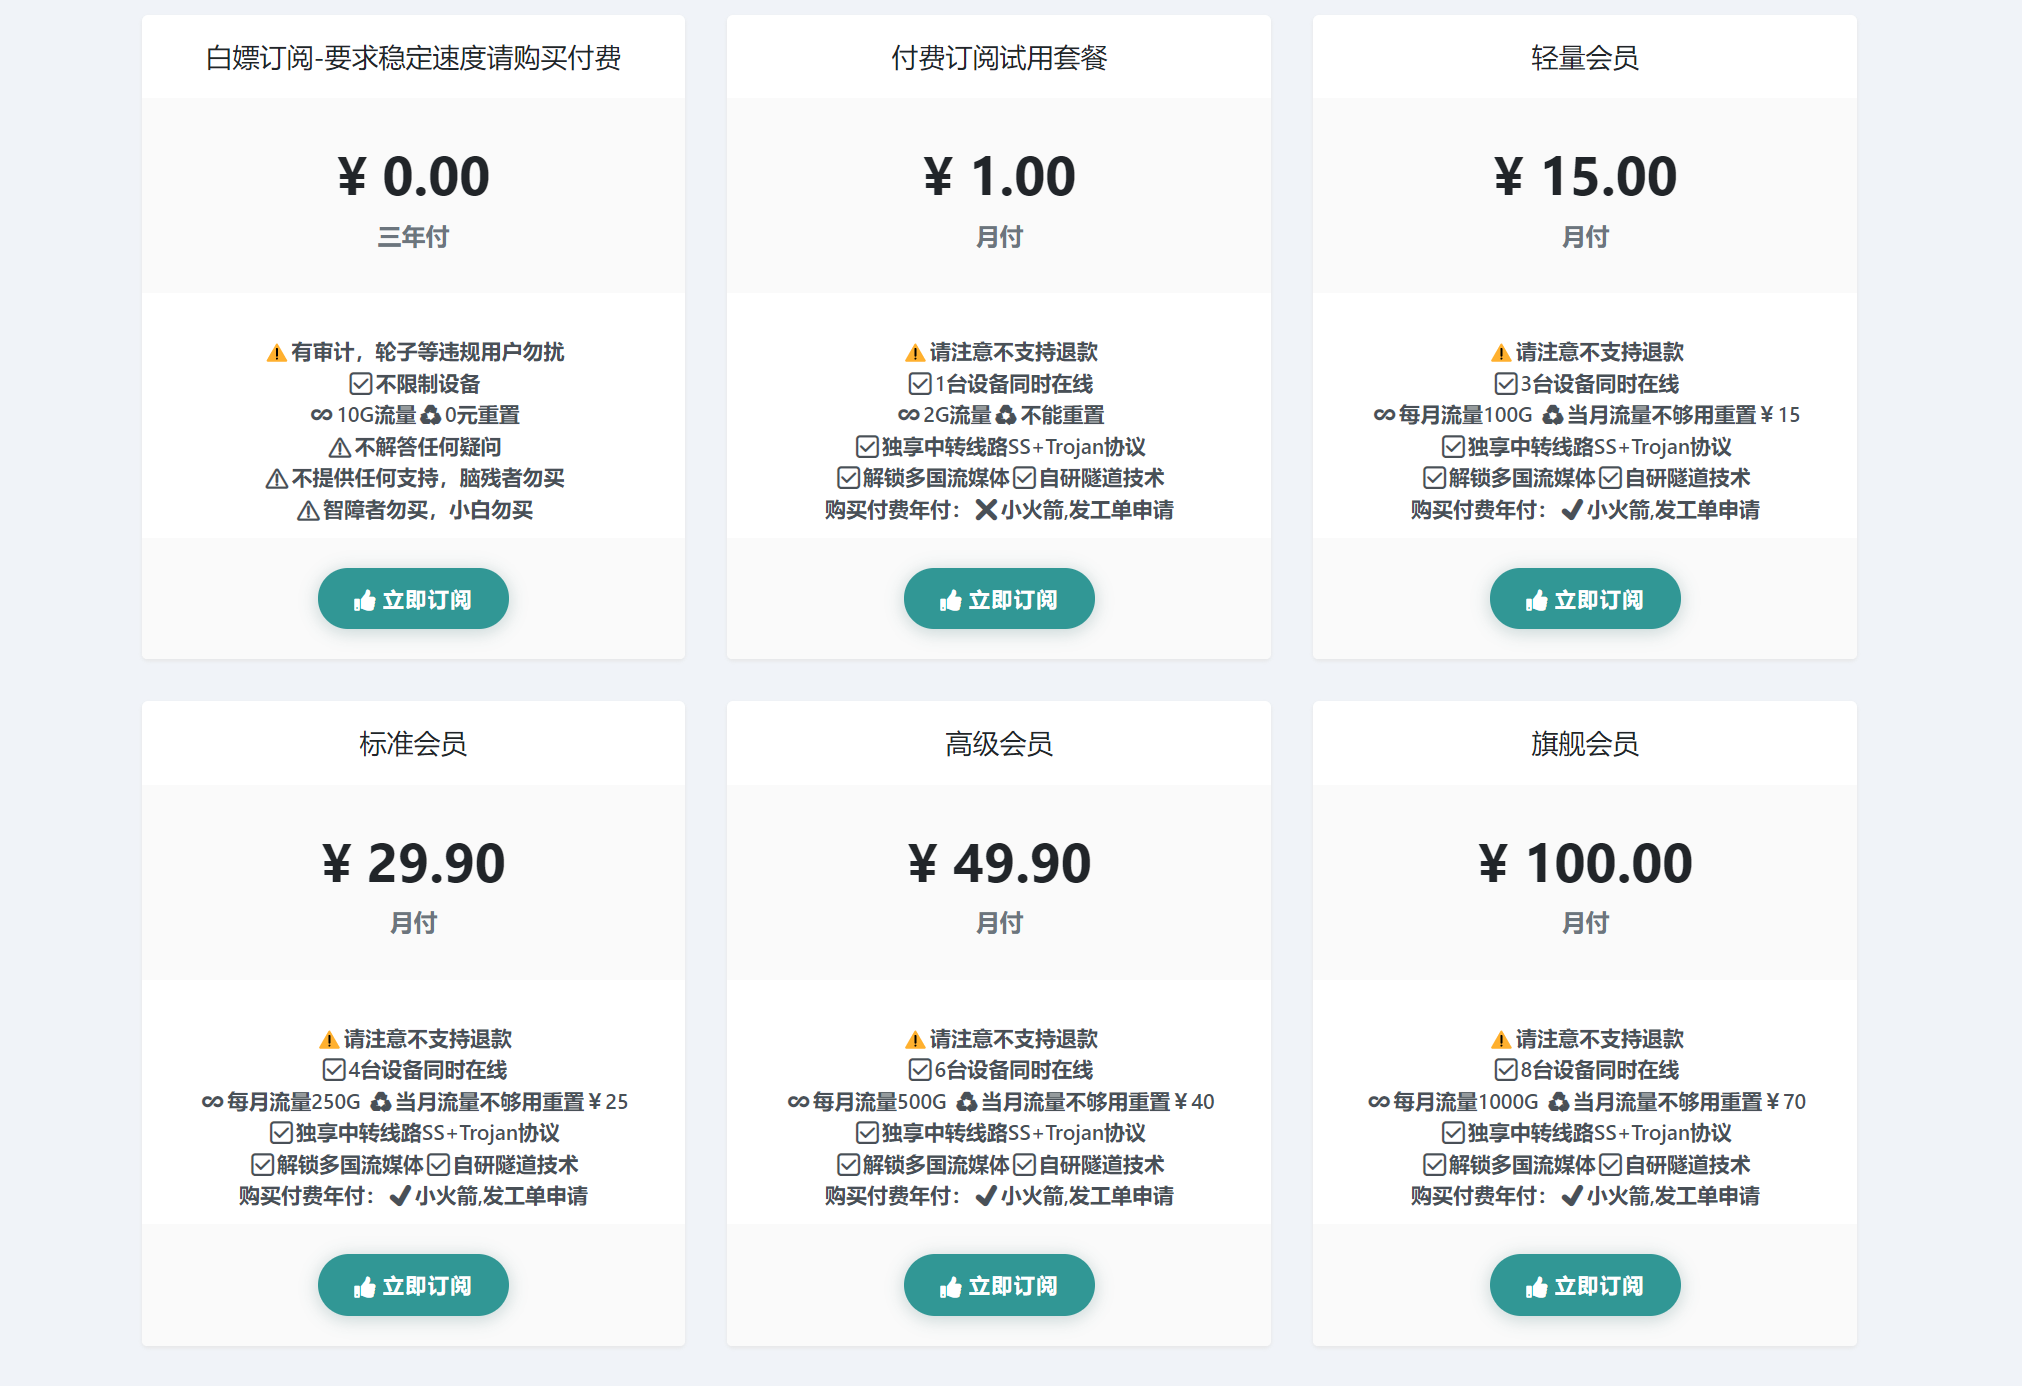Subscribe to the 旗舰会员 plan
2022x1386 pixels.
(x=1584, y=1285)
